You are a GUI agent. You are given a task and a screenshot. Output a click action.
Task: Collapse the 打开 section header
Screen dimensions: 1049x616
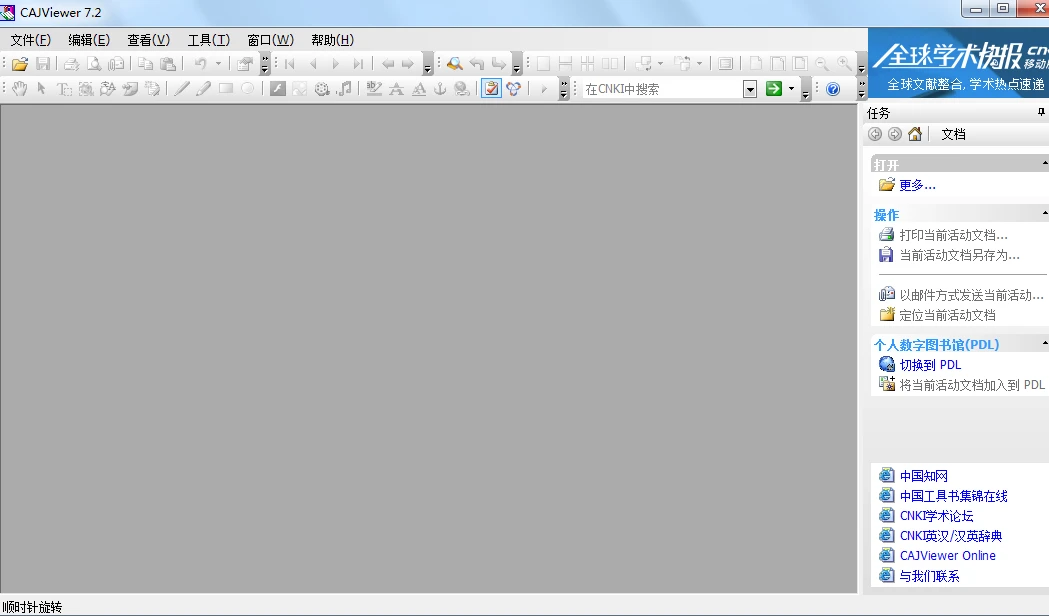click(959, 164)
